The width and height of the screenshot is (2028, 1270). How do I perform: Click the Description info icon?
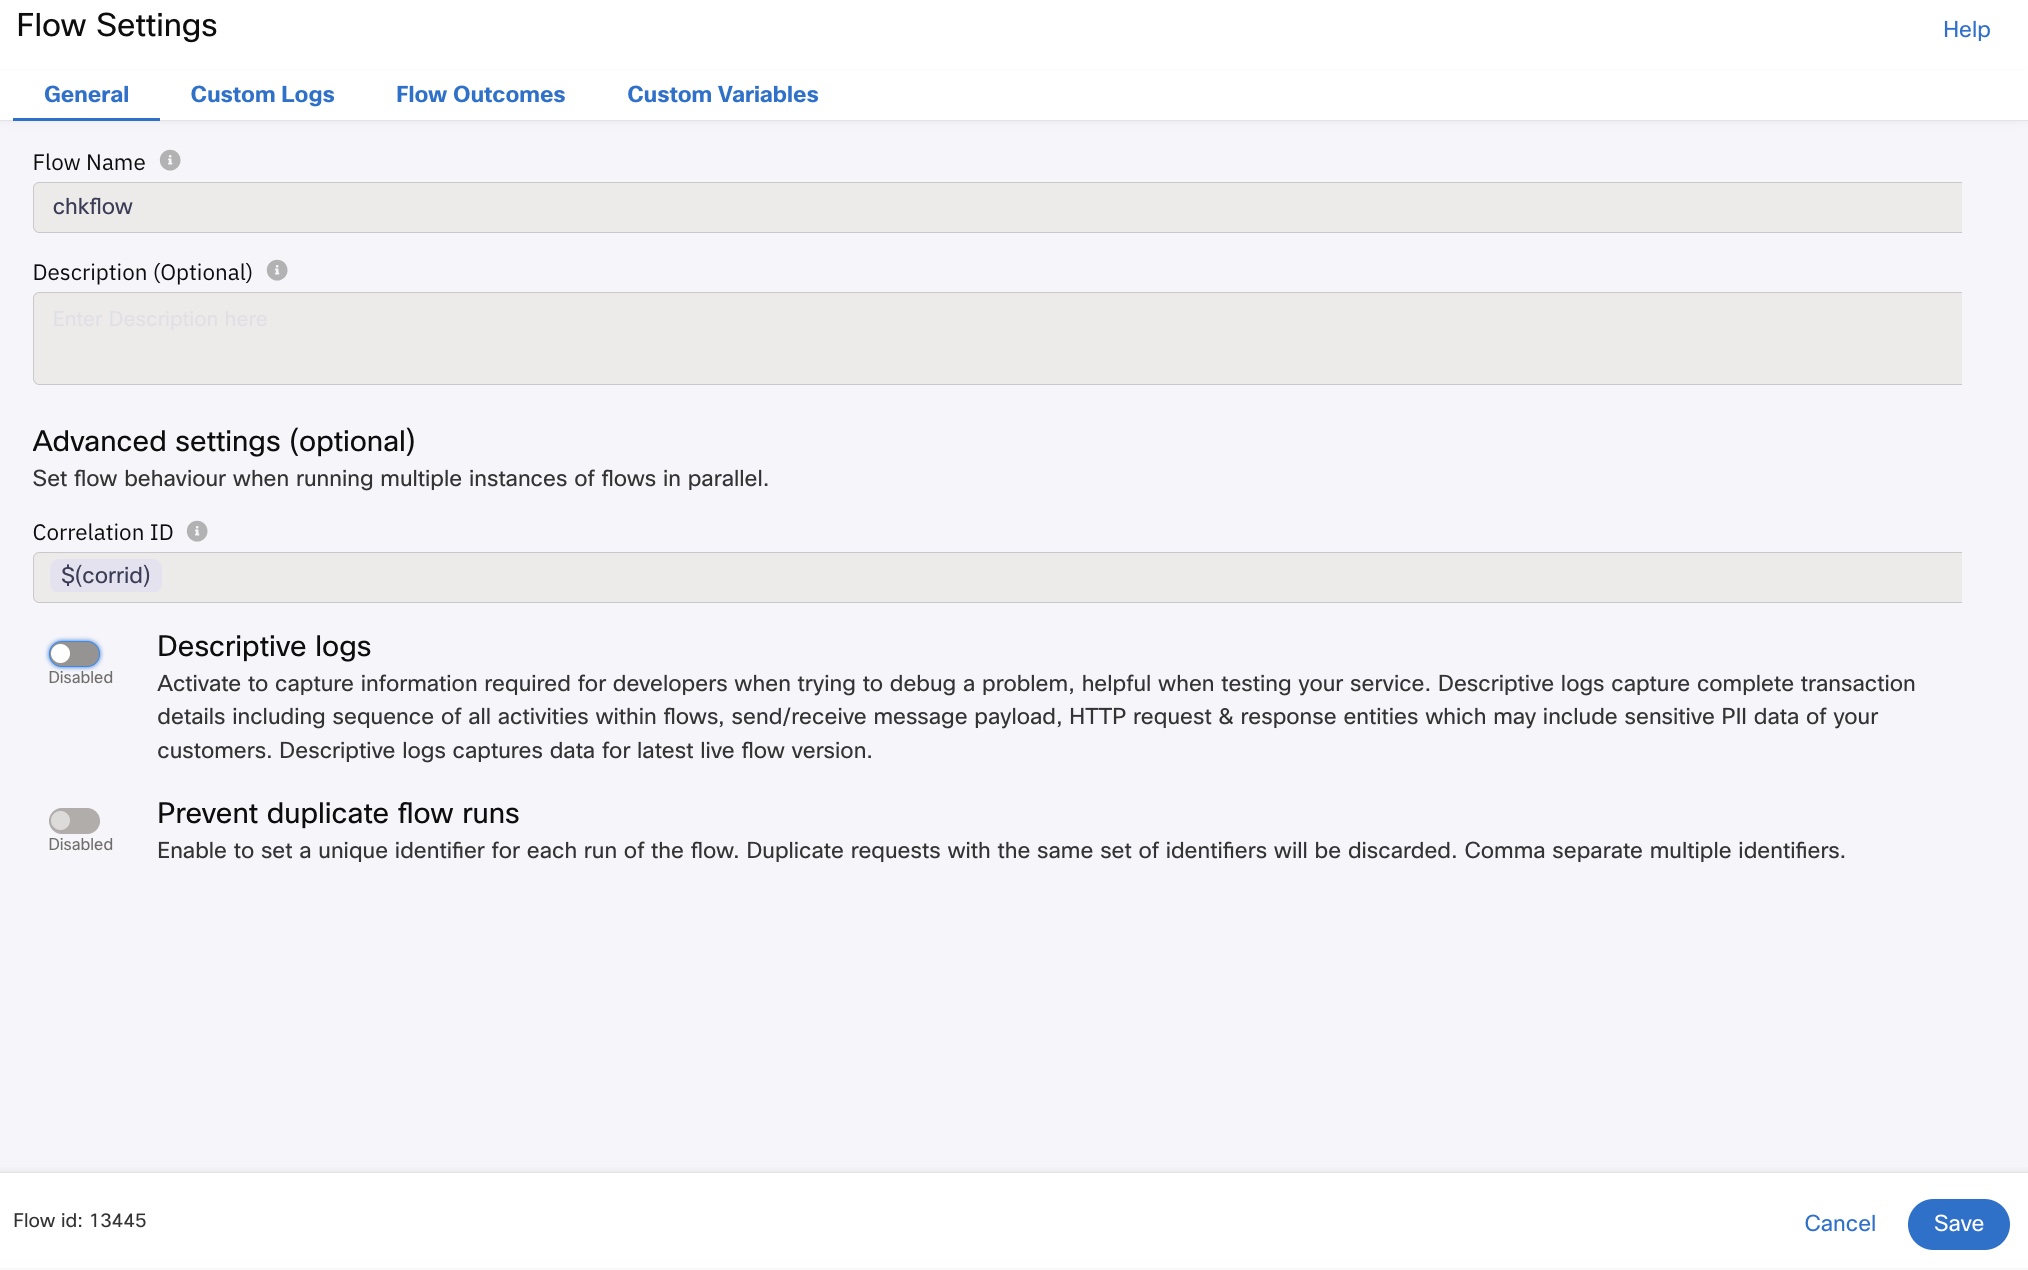(277, 270)
